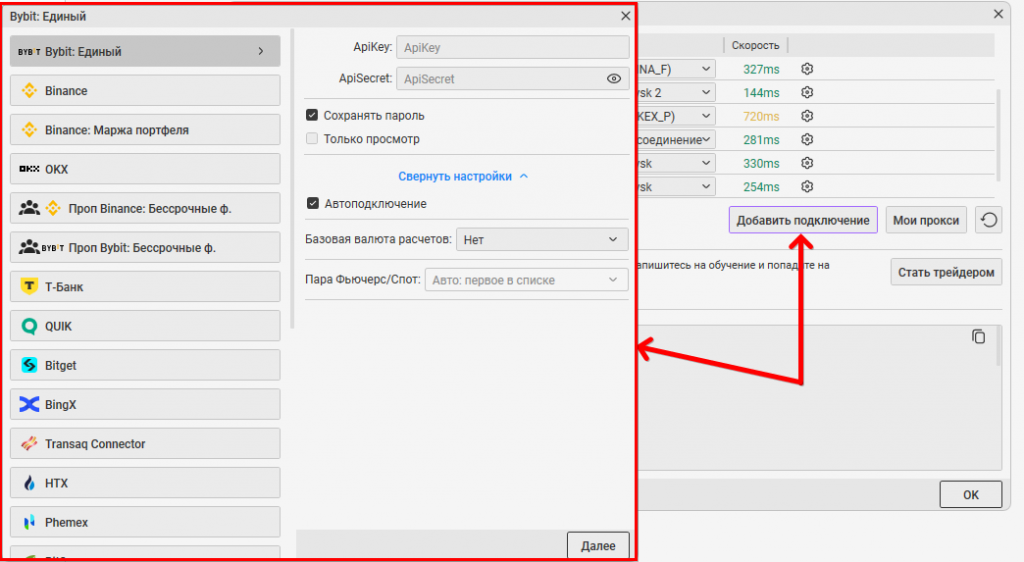
Task: Click into the ApiKey input field
Action: click(513, 47)
